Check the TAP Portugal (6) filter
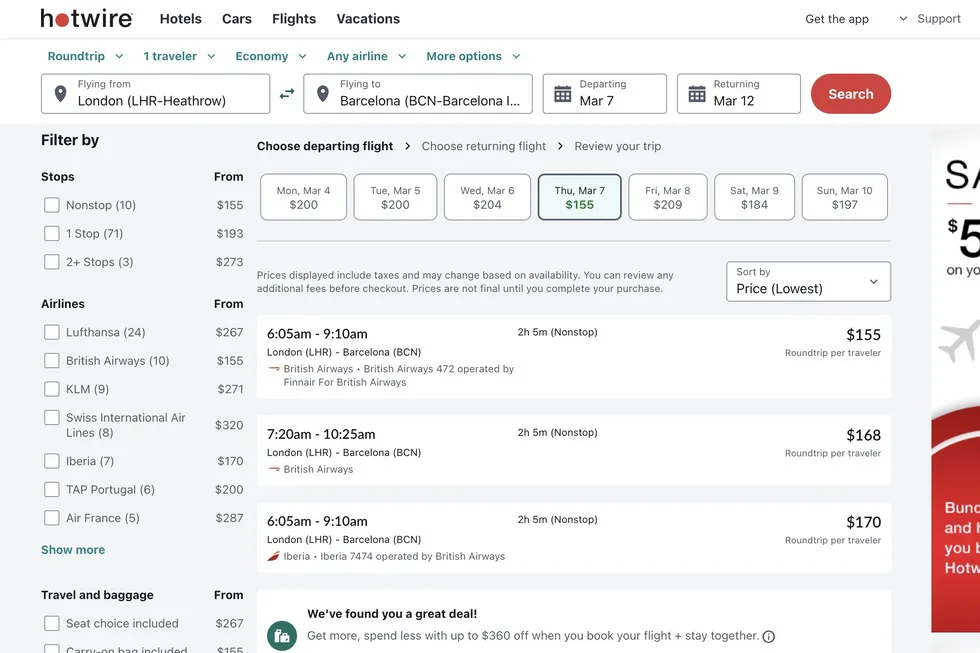 (x=52, y=489)
